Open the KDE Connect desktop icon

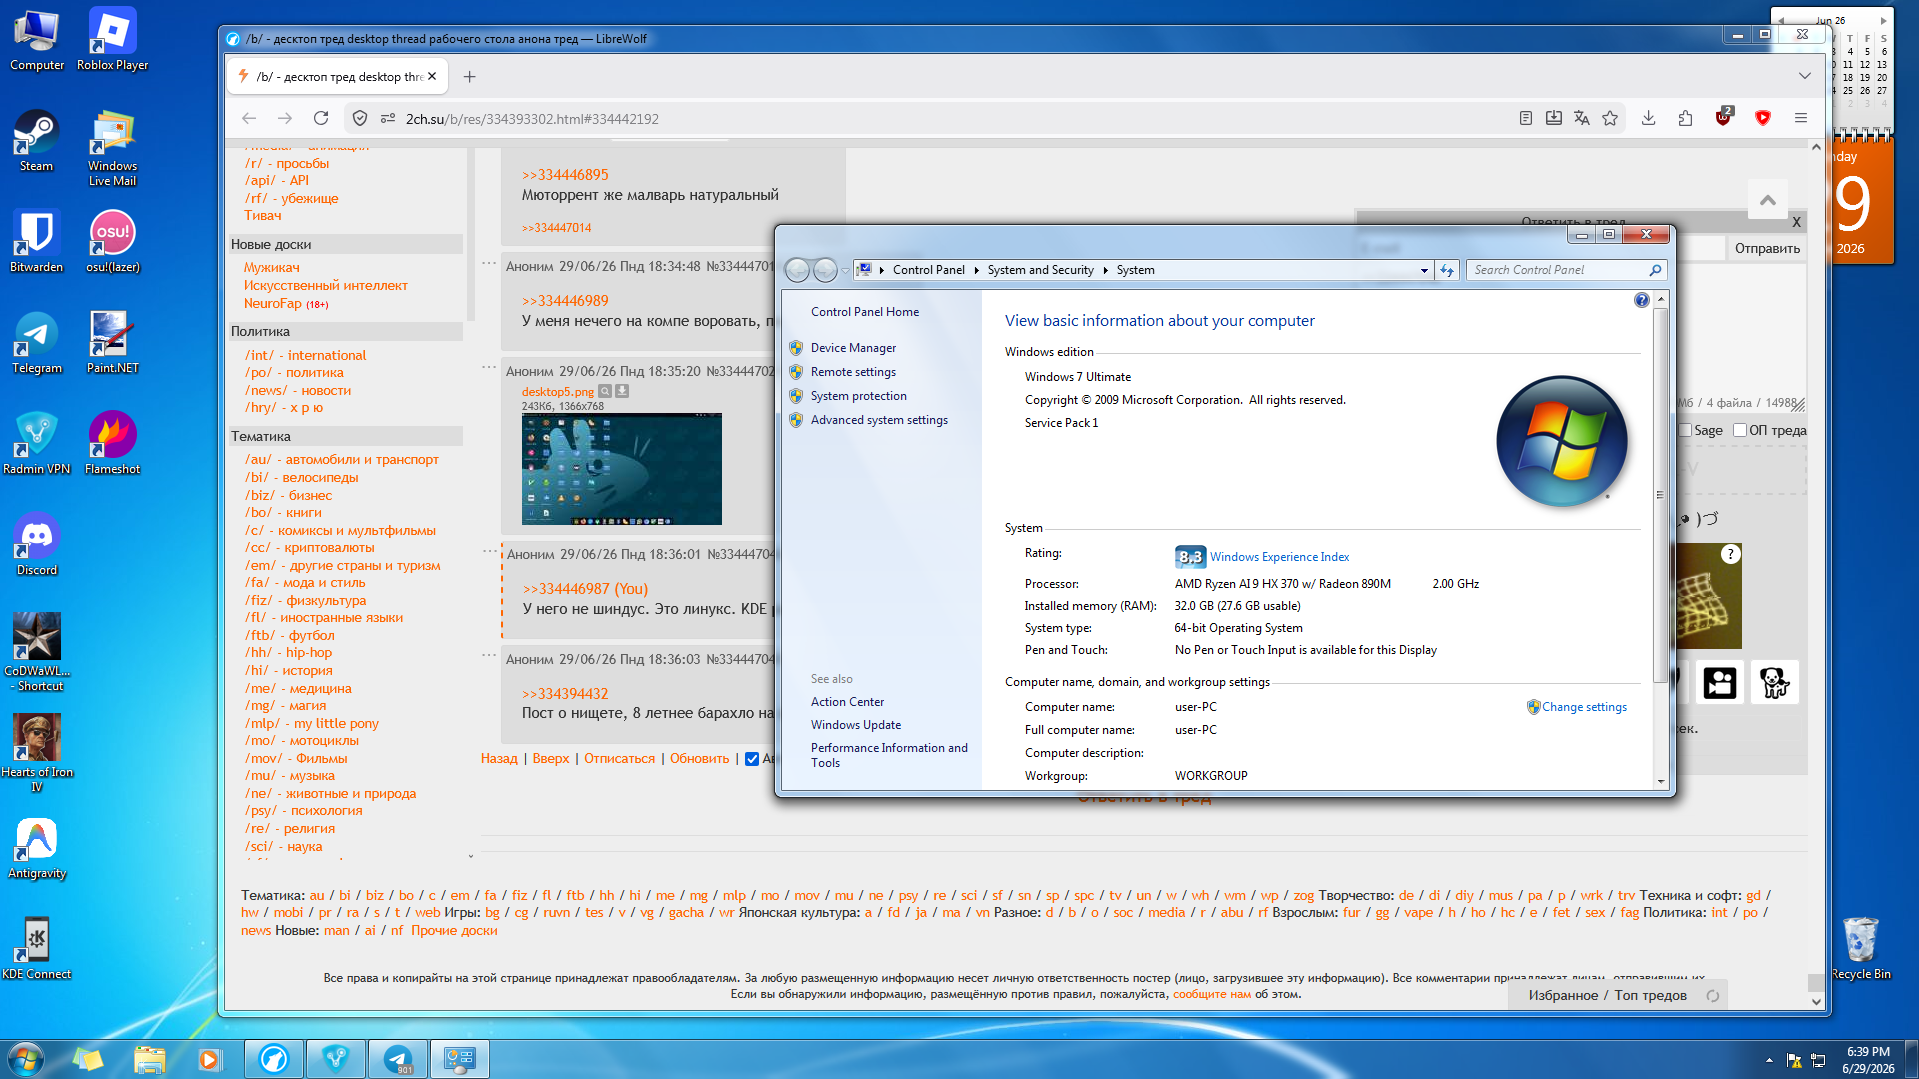pos(36,949)
